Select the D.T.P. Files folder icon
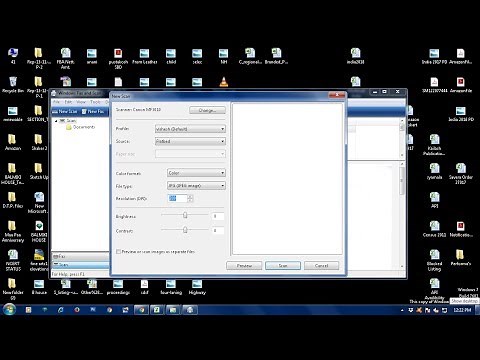 click(13, 200)
